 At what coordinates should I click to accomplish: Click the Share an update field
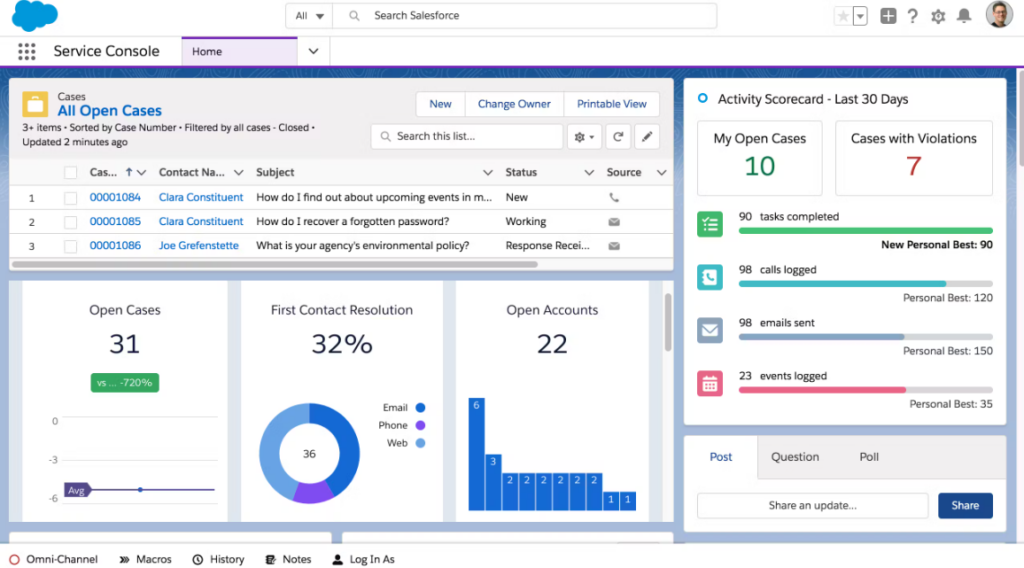pyautogui.click(x=812, y=505)
